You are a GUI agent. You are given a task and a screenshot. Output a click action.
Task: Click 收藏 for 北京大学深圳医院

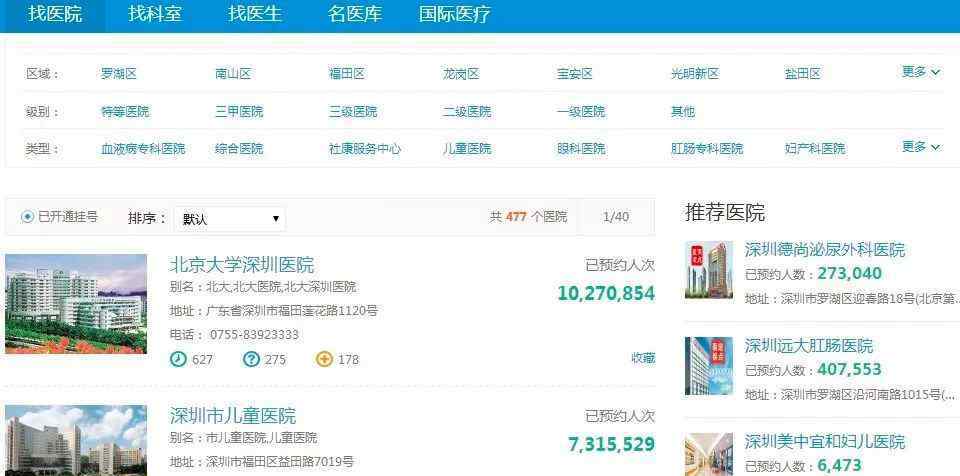coord(643,358)
